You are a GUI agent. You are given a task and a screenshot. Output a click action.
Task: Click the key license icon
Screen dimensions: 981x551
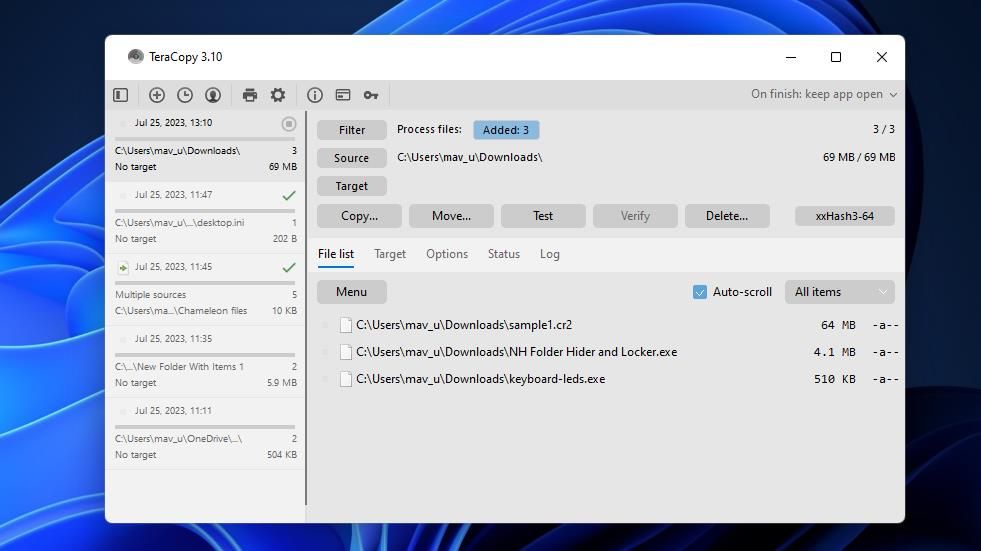pos(371,95)
